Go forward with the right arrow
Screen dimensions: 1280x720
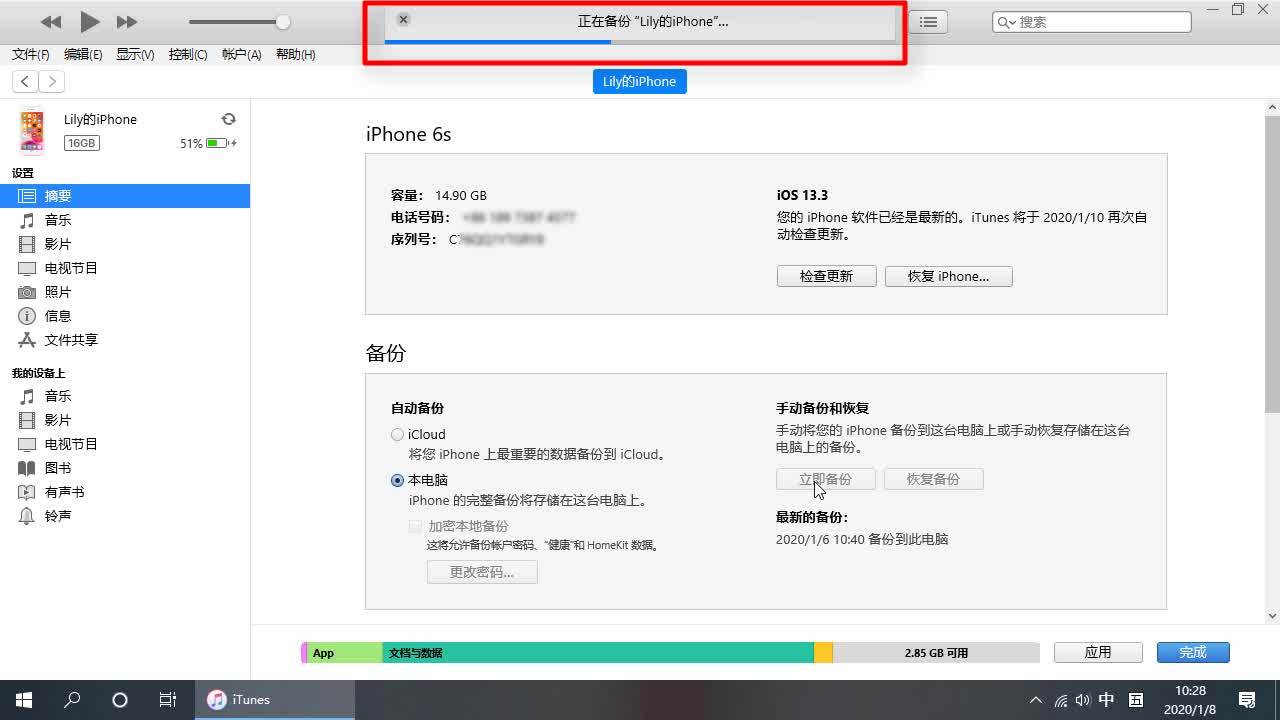[51, 81]
